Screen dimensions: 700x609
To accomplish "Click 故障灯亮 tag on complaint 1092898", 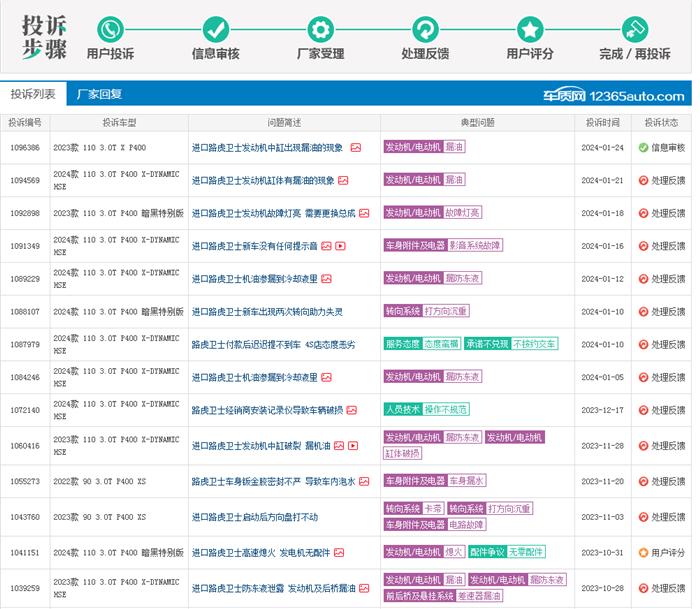I will 462,213.
